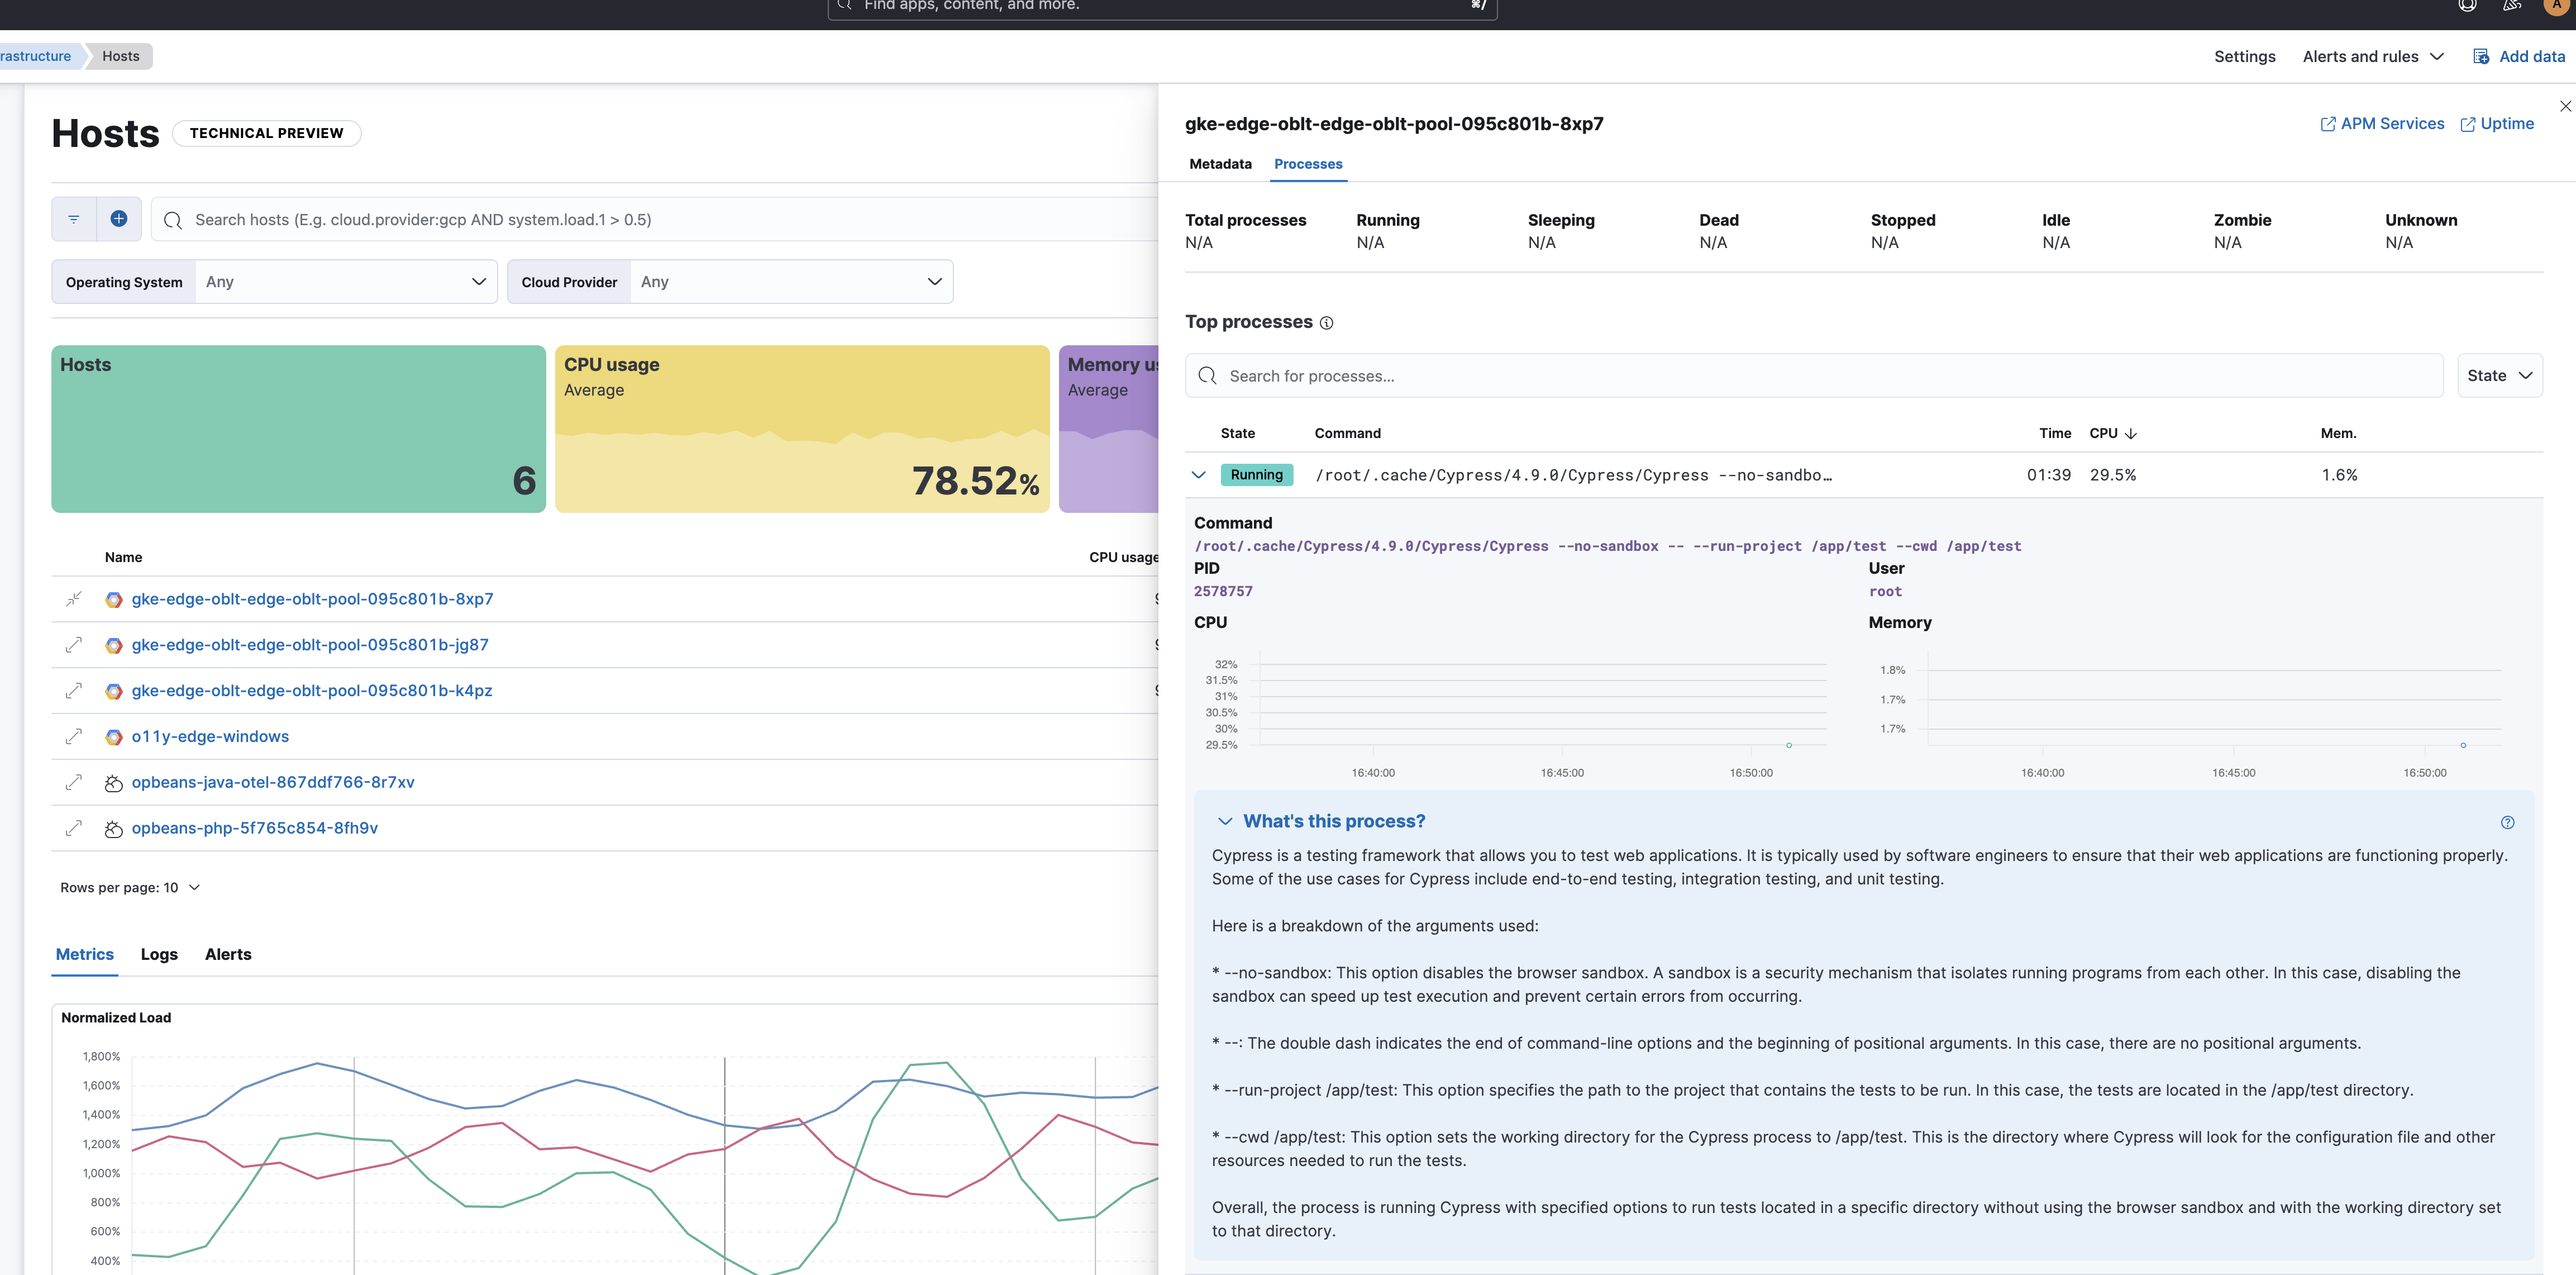Click the Memory usage tile
The height and width of the screenshot is (1275, 2576).
click(x=1108, y=429)
